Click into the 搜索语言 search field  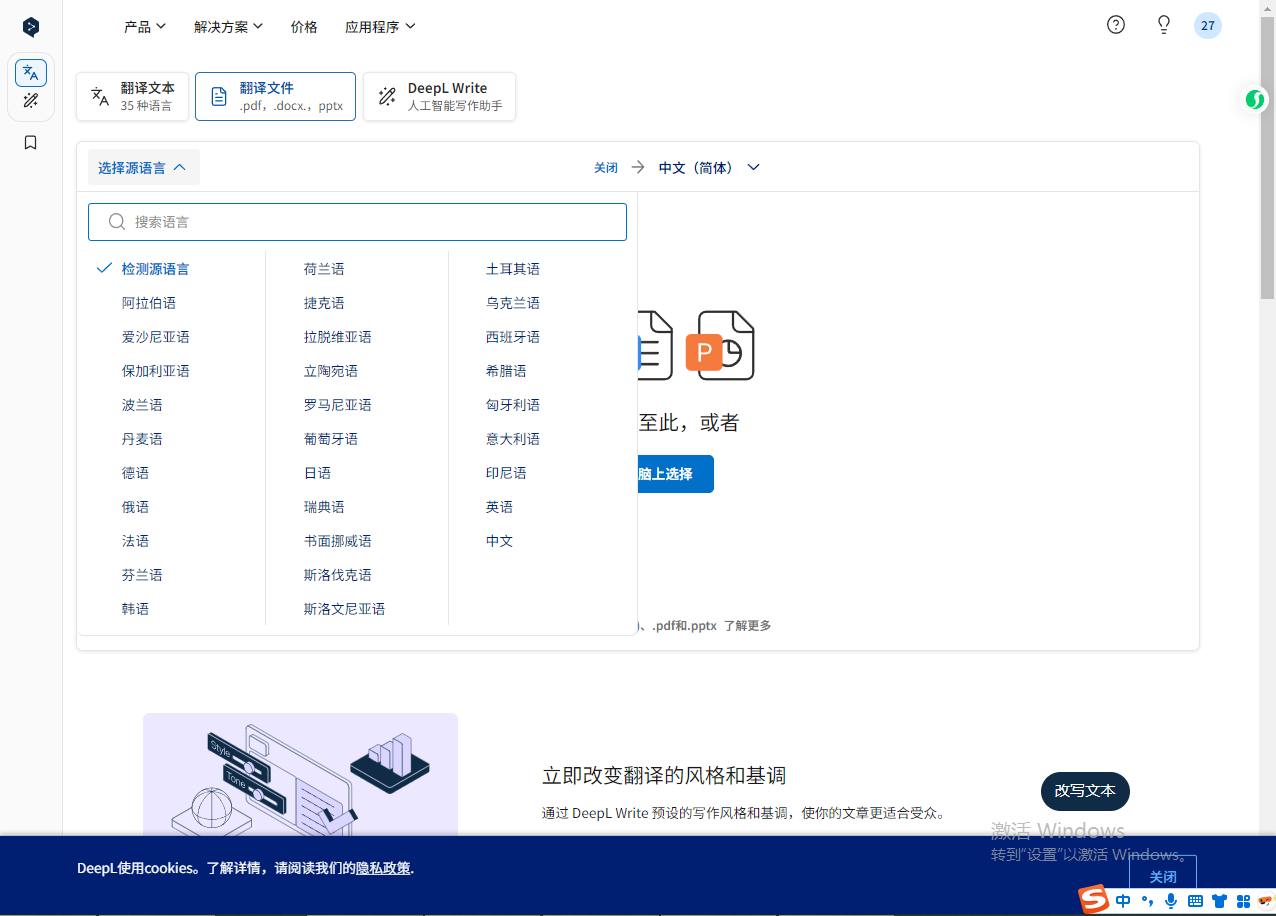[x=357, y=222]
